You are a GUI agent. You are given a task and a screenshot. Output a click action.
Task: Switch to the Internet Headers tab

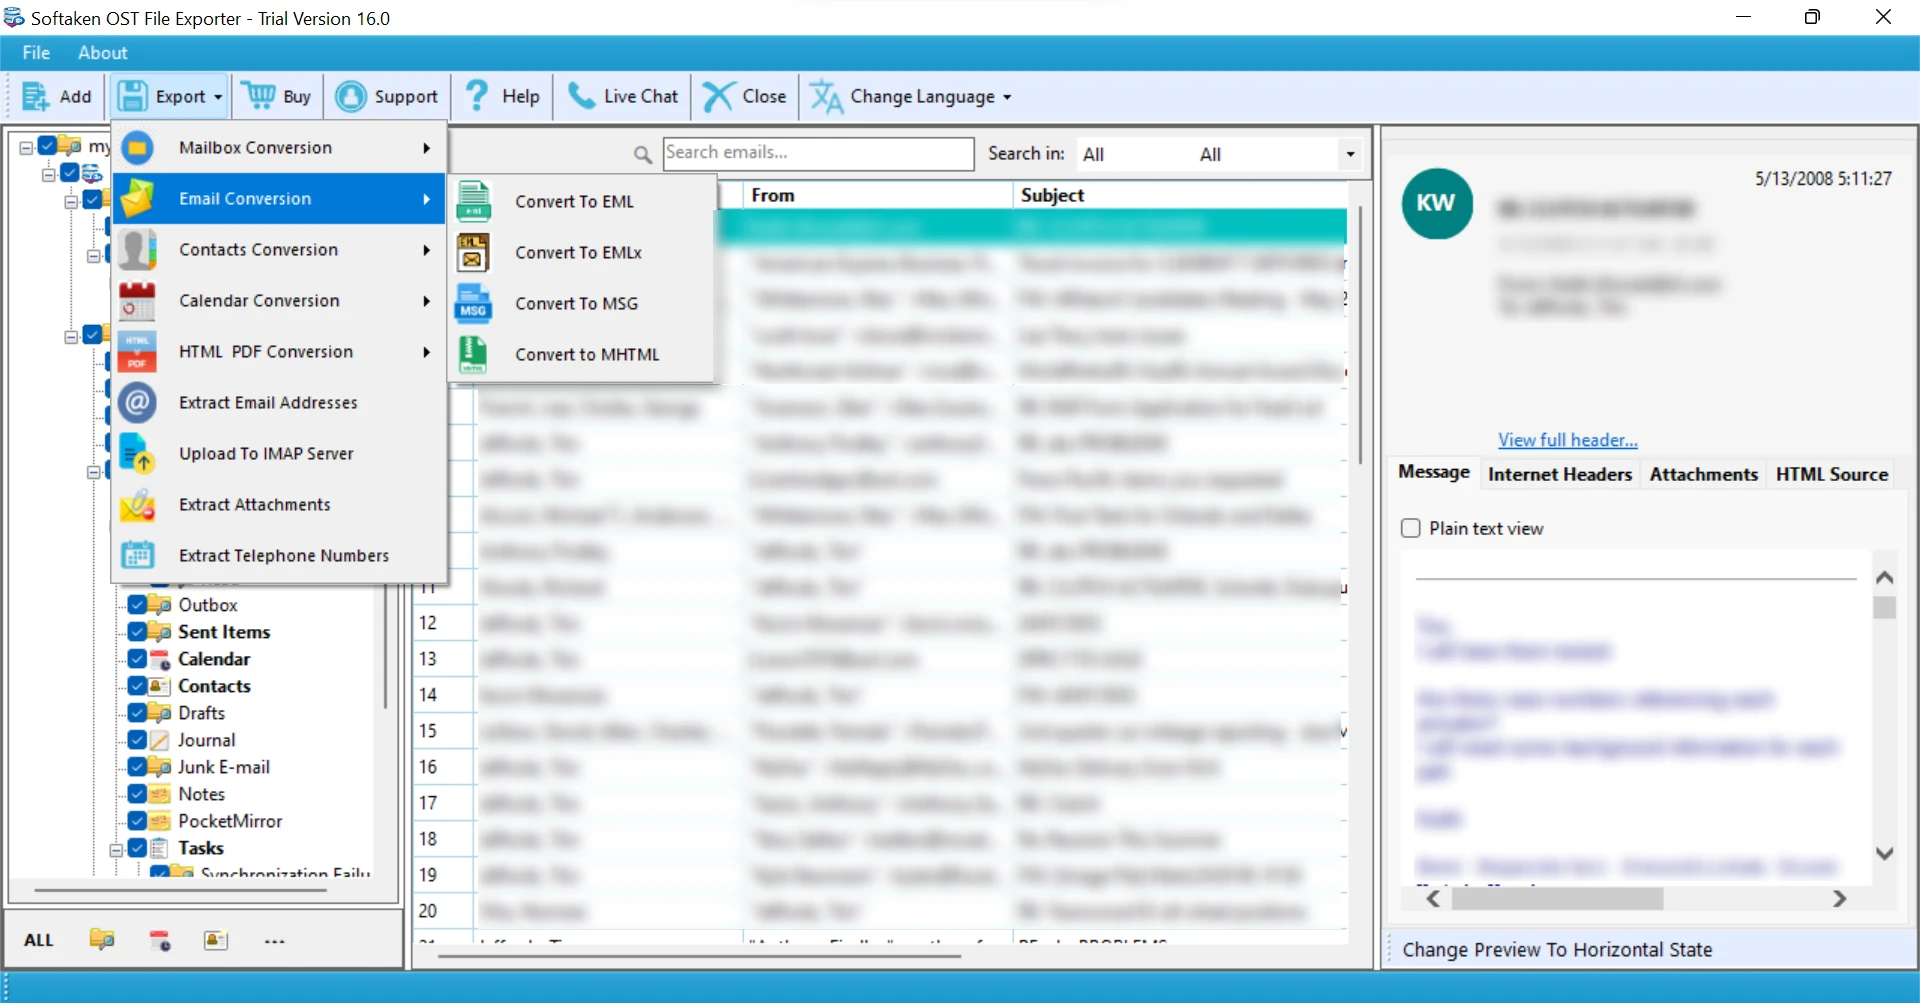point(1560,474)
